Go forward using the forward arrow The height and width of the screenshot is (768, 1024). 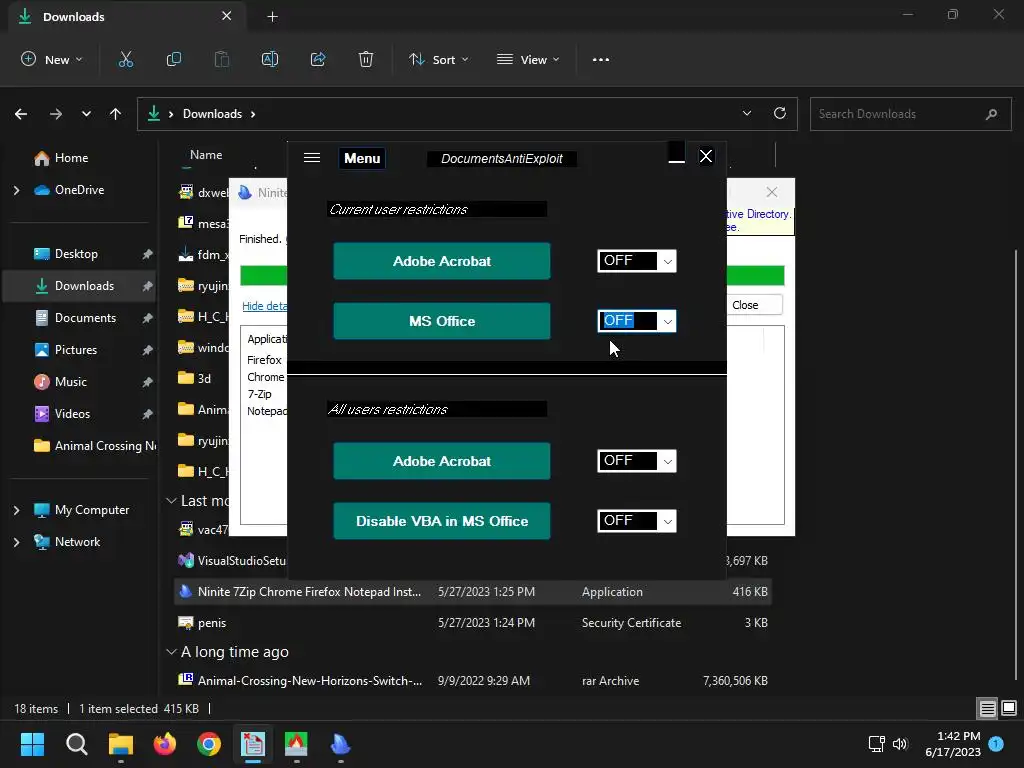pyautogui.click(x=56, y=114)
